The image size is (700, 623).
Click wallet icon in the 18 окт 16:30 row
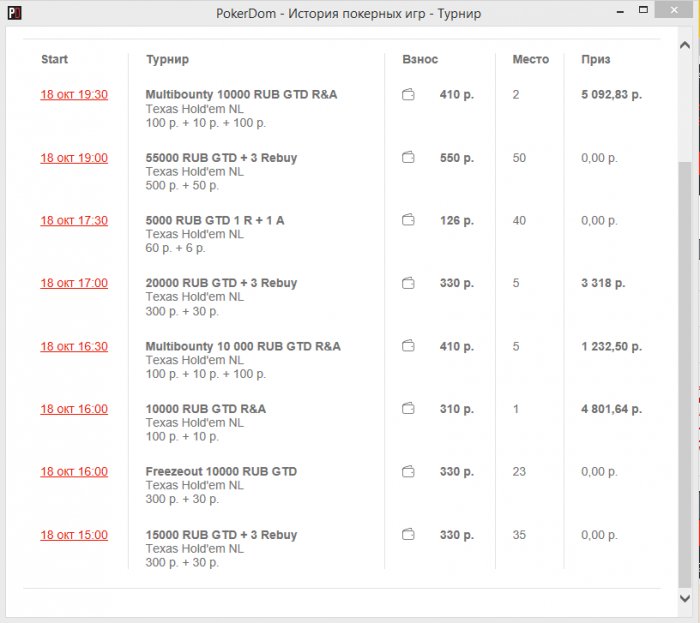[x=408, y=346]
